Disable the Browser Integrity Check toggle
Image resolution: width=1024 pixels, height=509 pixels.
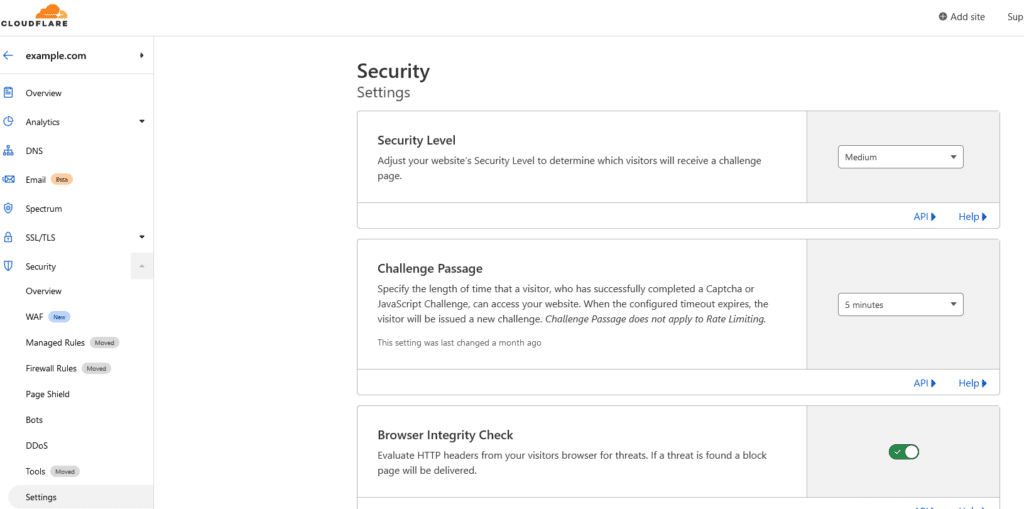pyautogui.click(x=903, y=452)
